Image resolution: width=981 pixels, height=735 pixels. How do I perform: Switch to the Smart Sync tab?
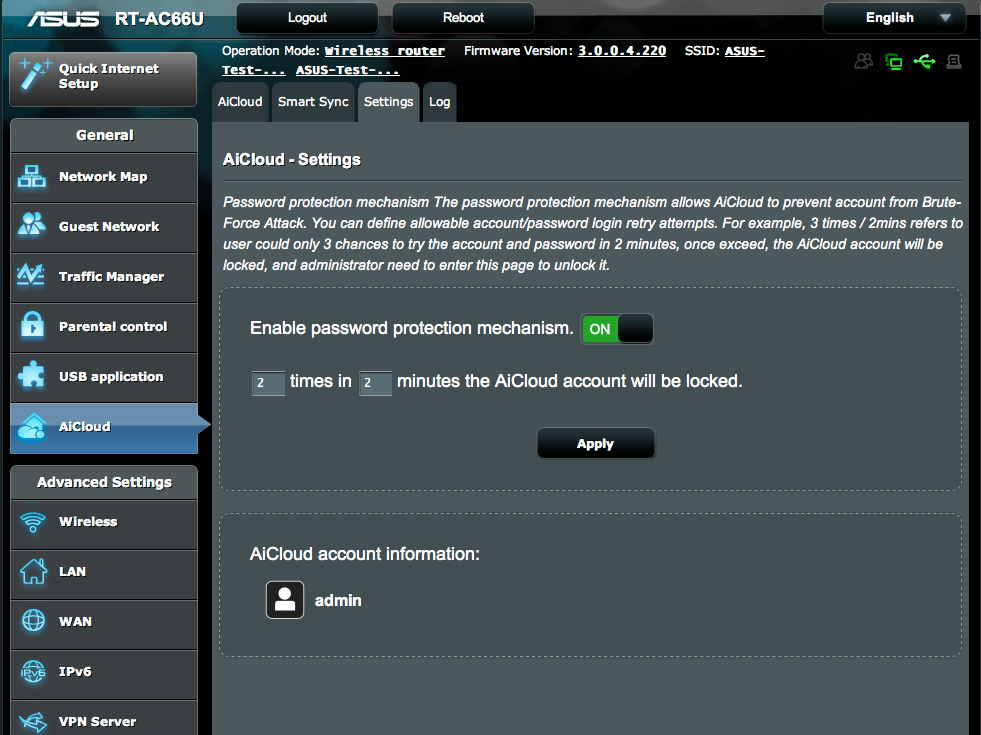[313, 101]
